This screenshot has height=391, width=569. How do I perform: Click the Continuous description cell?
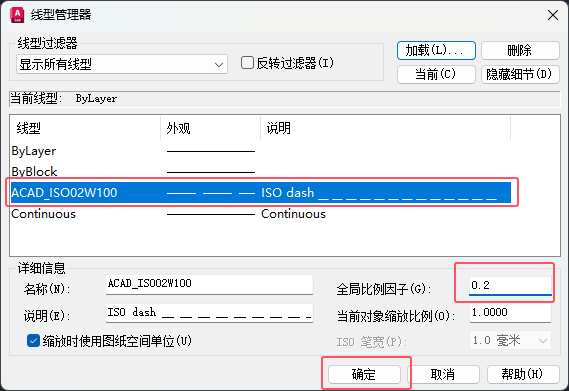click(293, 214)
